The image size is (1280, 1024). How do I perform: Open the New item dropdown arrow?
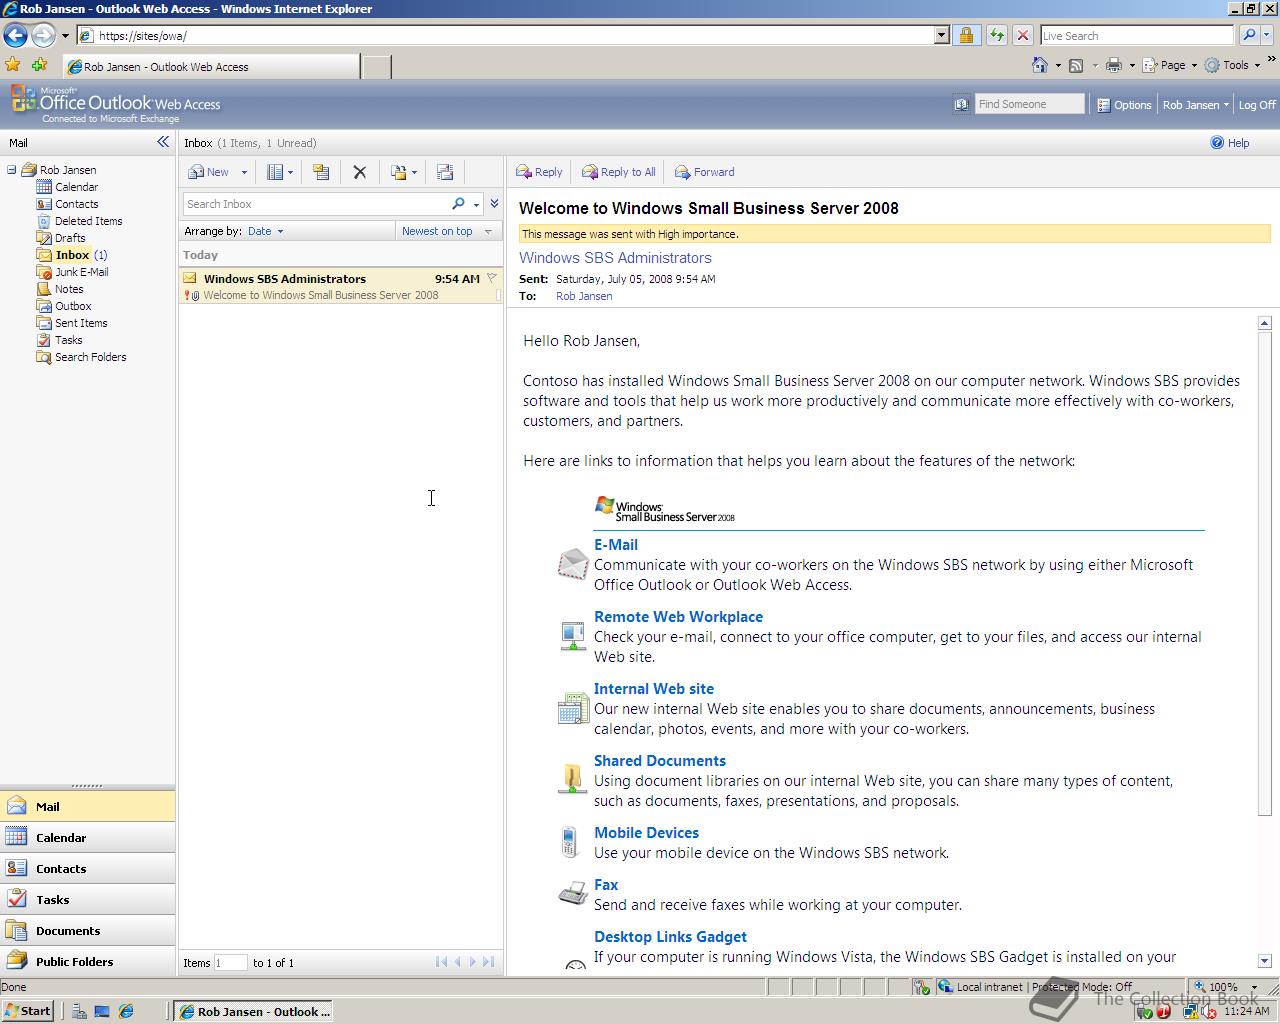coord(244,172)
